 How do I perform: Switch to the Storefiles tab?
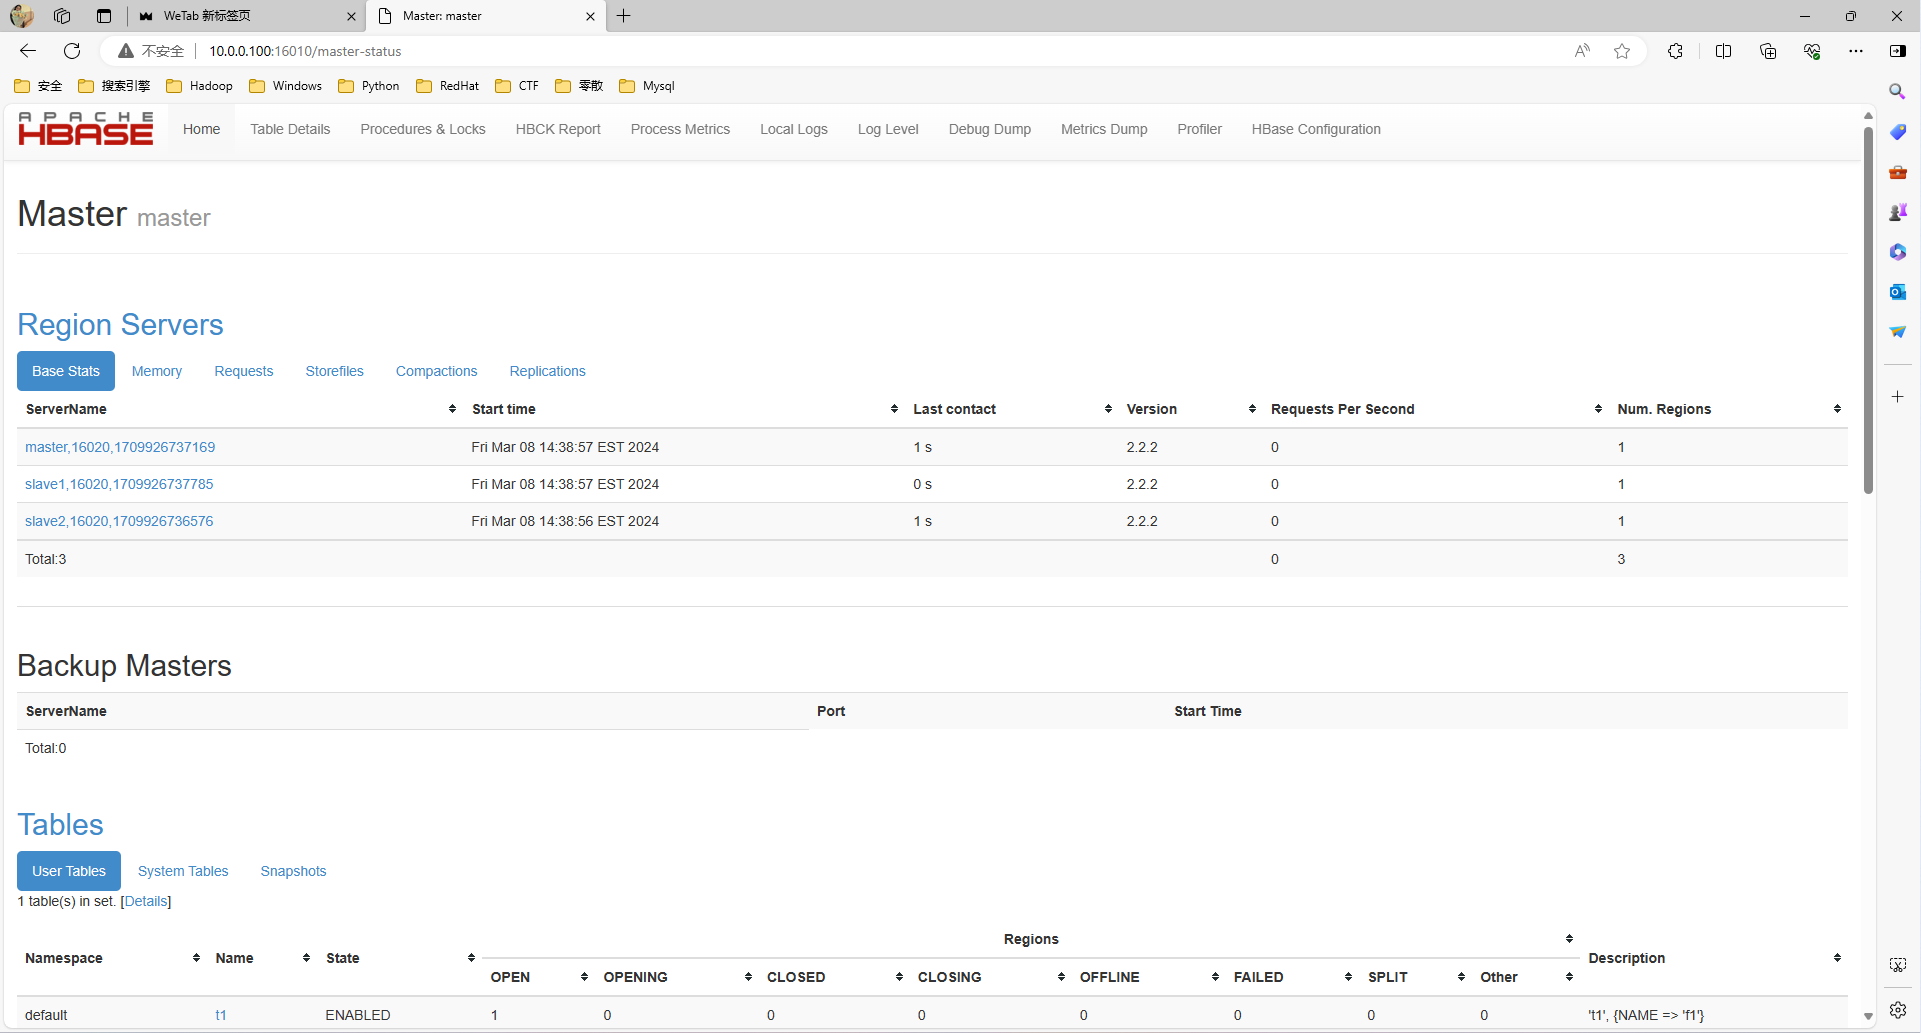click(x=335, y=371)
